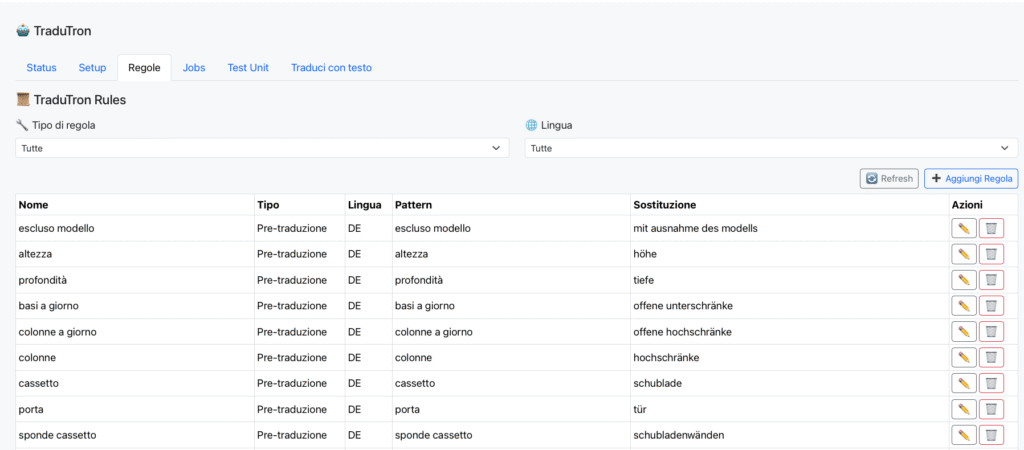This screenshot has width=1024, height=450.
Task: Delete the 'profondità' rule via trash icon
Action: click(991, 280)
